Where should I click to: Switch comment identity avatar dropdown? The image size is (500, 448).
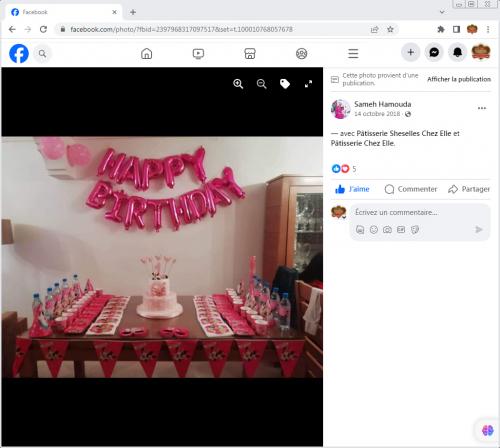[339, 212]
